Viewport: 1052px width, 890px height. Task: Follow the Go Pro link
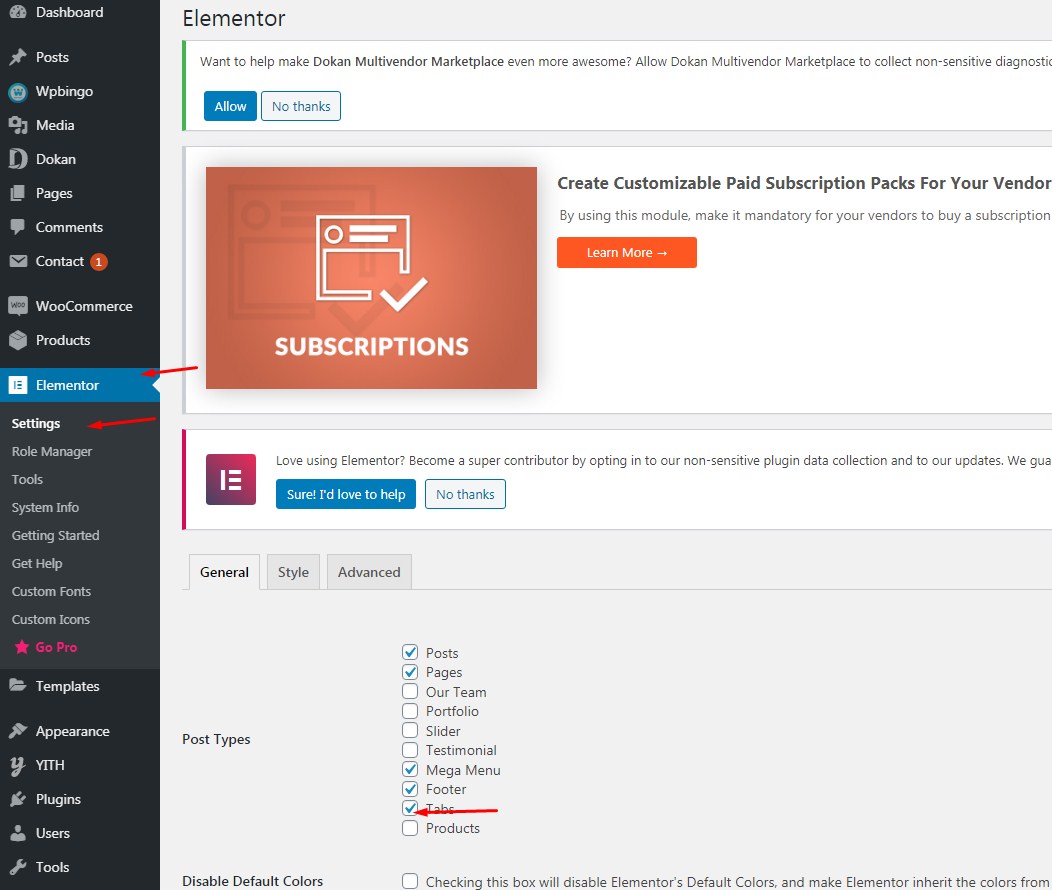56,647
